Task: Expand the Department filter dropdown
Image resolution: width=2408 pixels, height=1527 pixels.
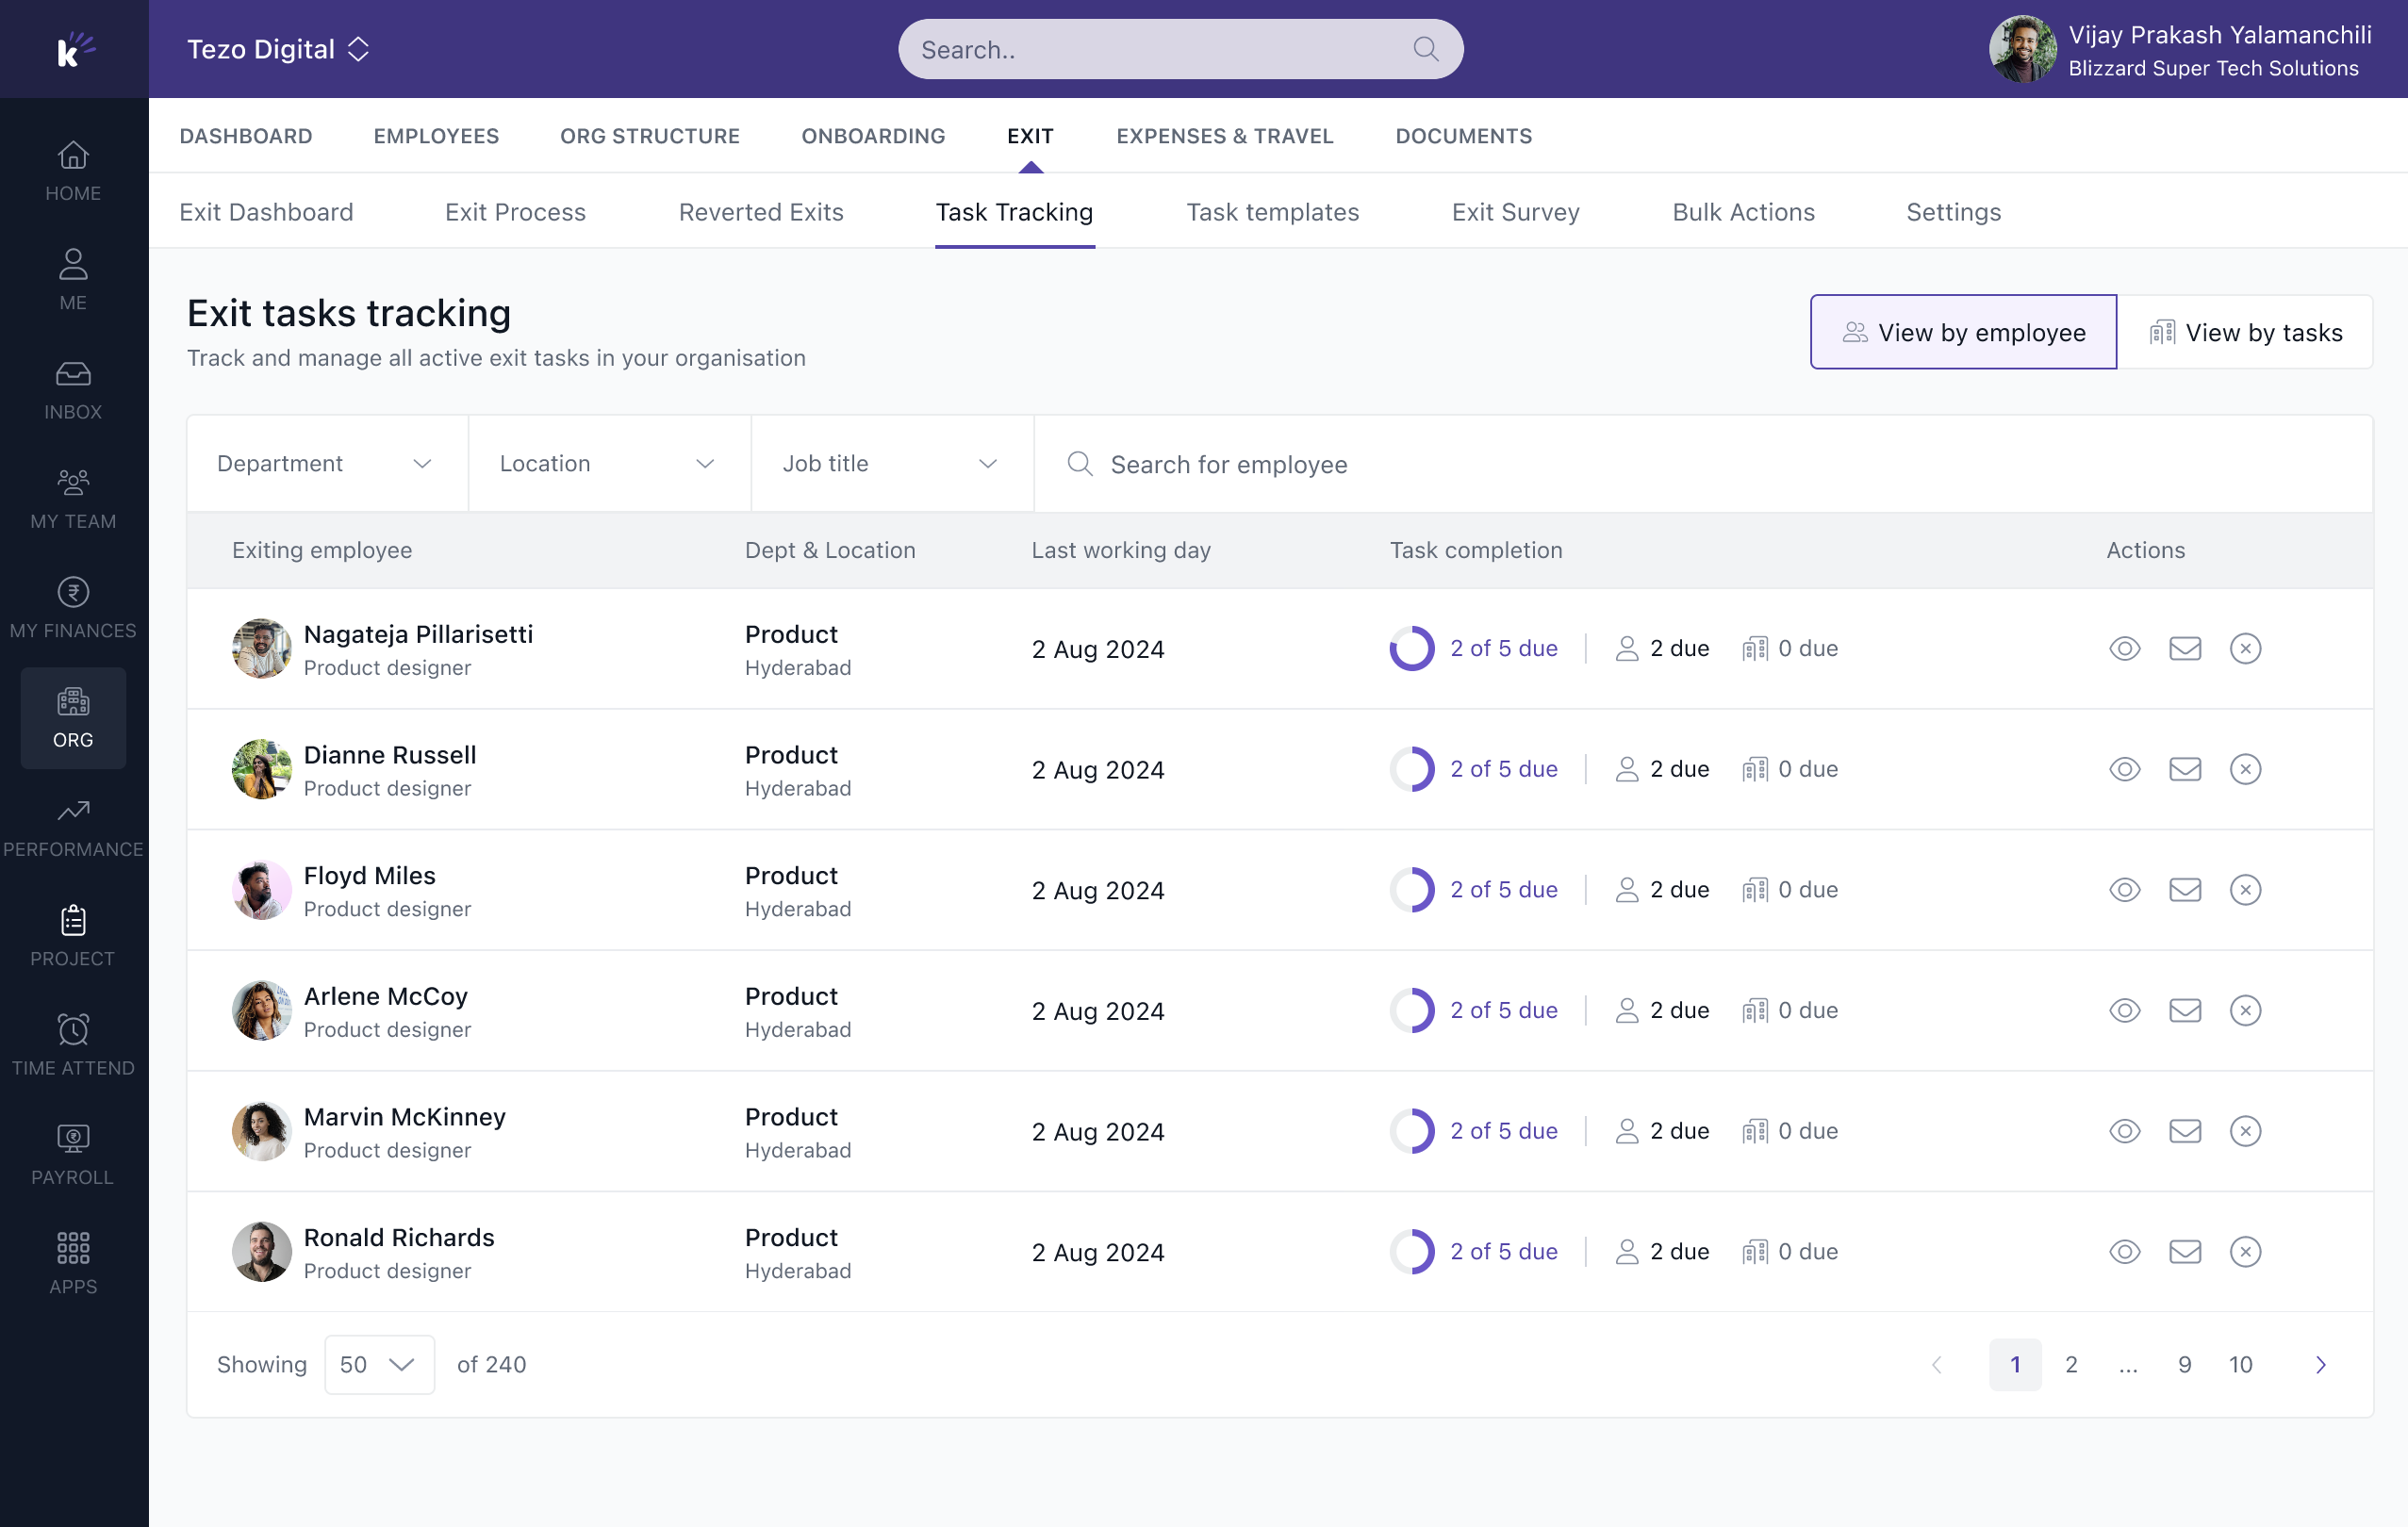Action: pyautogui.click(x=326, y=463)
